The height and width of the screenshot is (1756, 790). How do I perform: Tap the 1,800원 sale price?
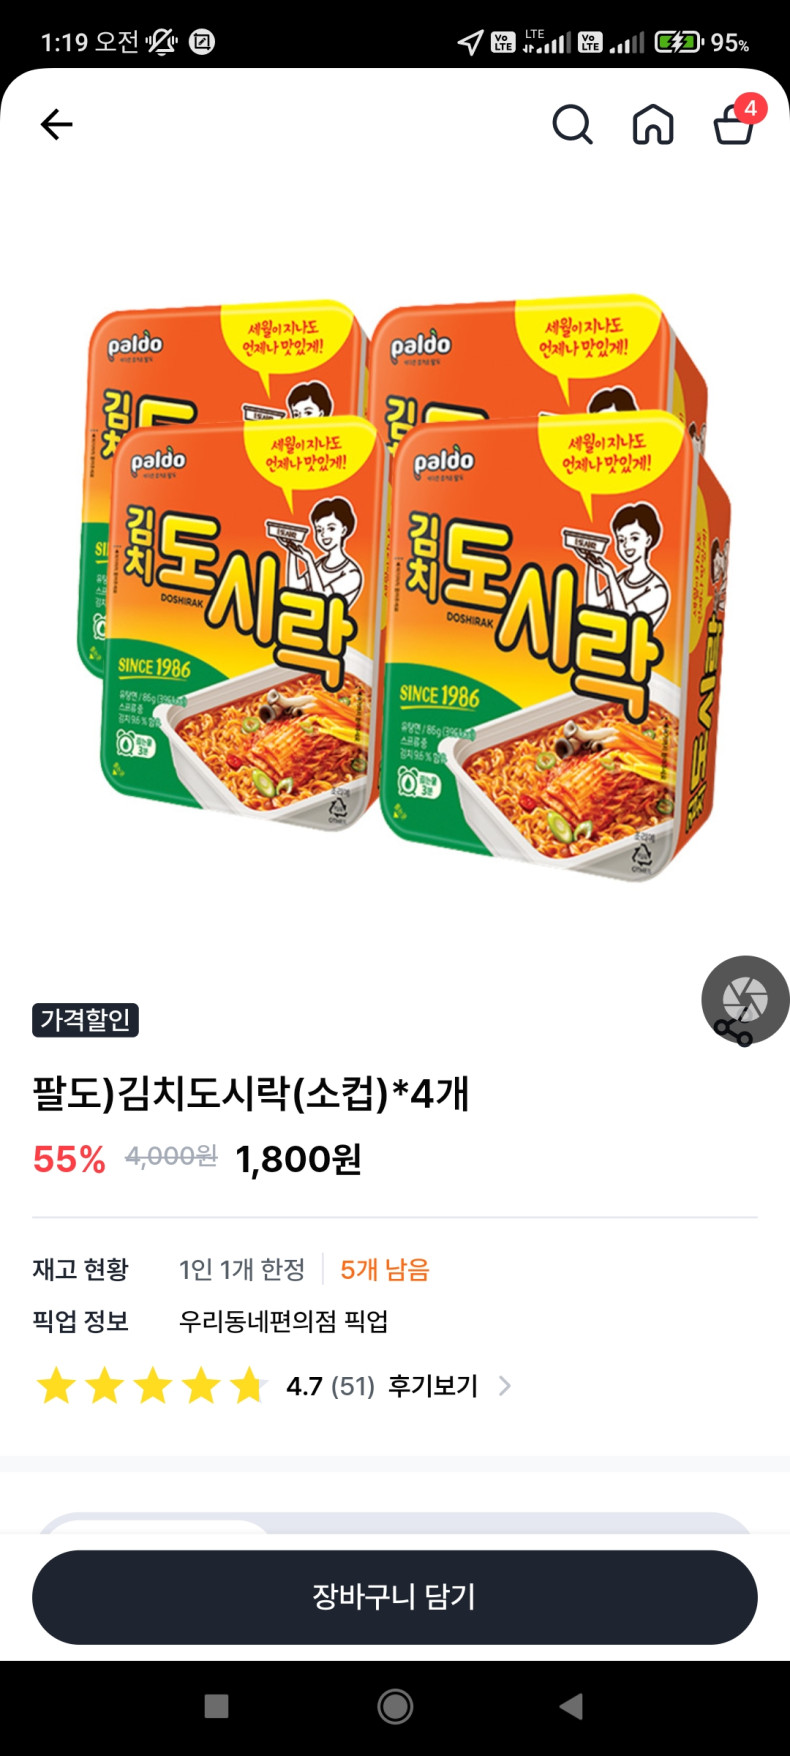298,1159
